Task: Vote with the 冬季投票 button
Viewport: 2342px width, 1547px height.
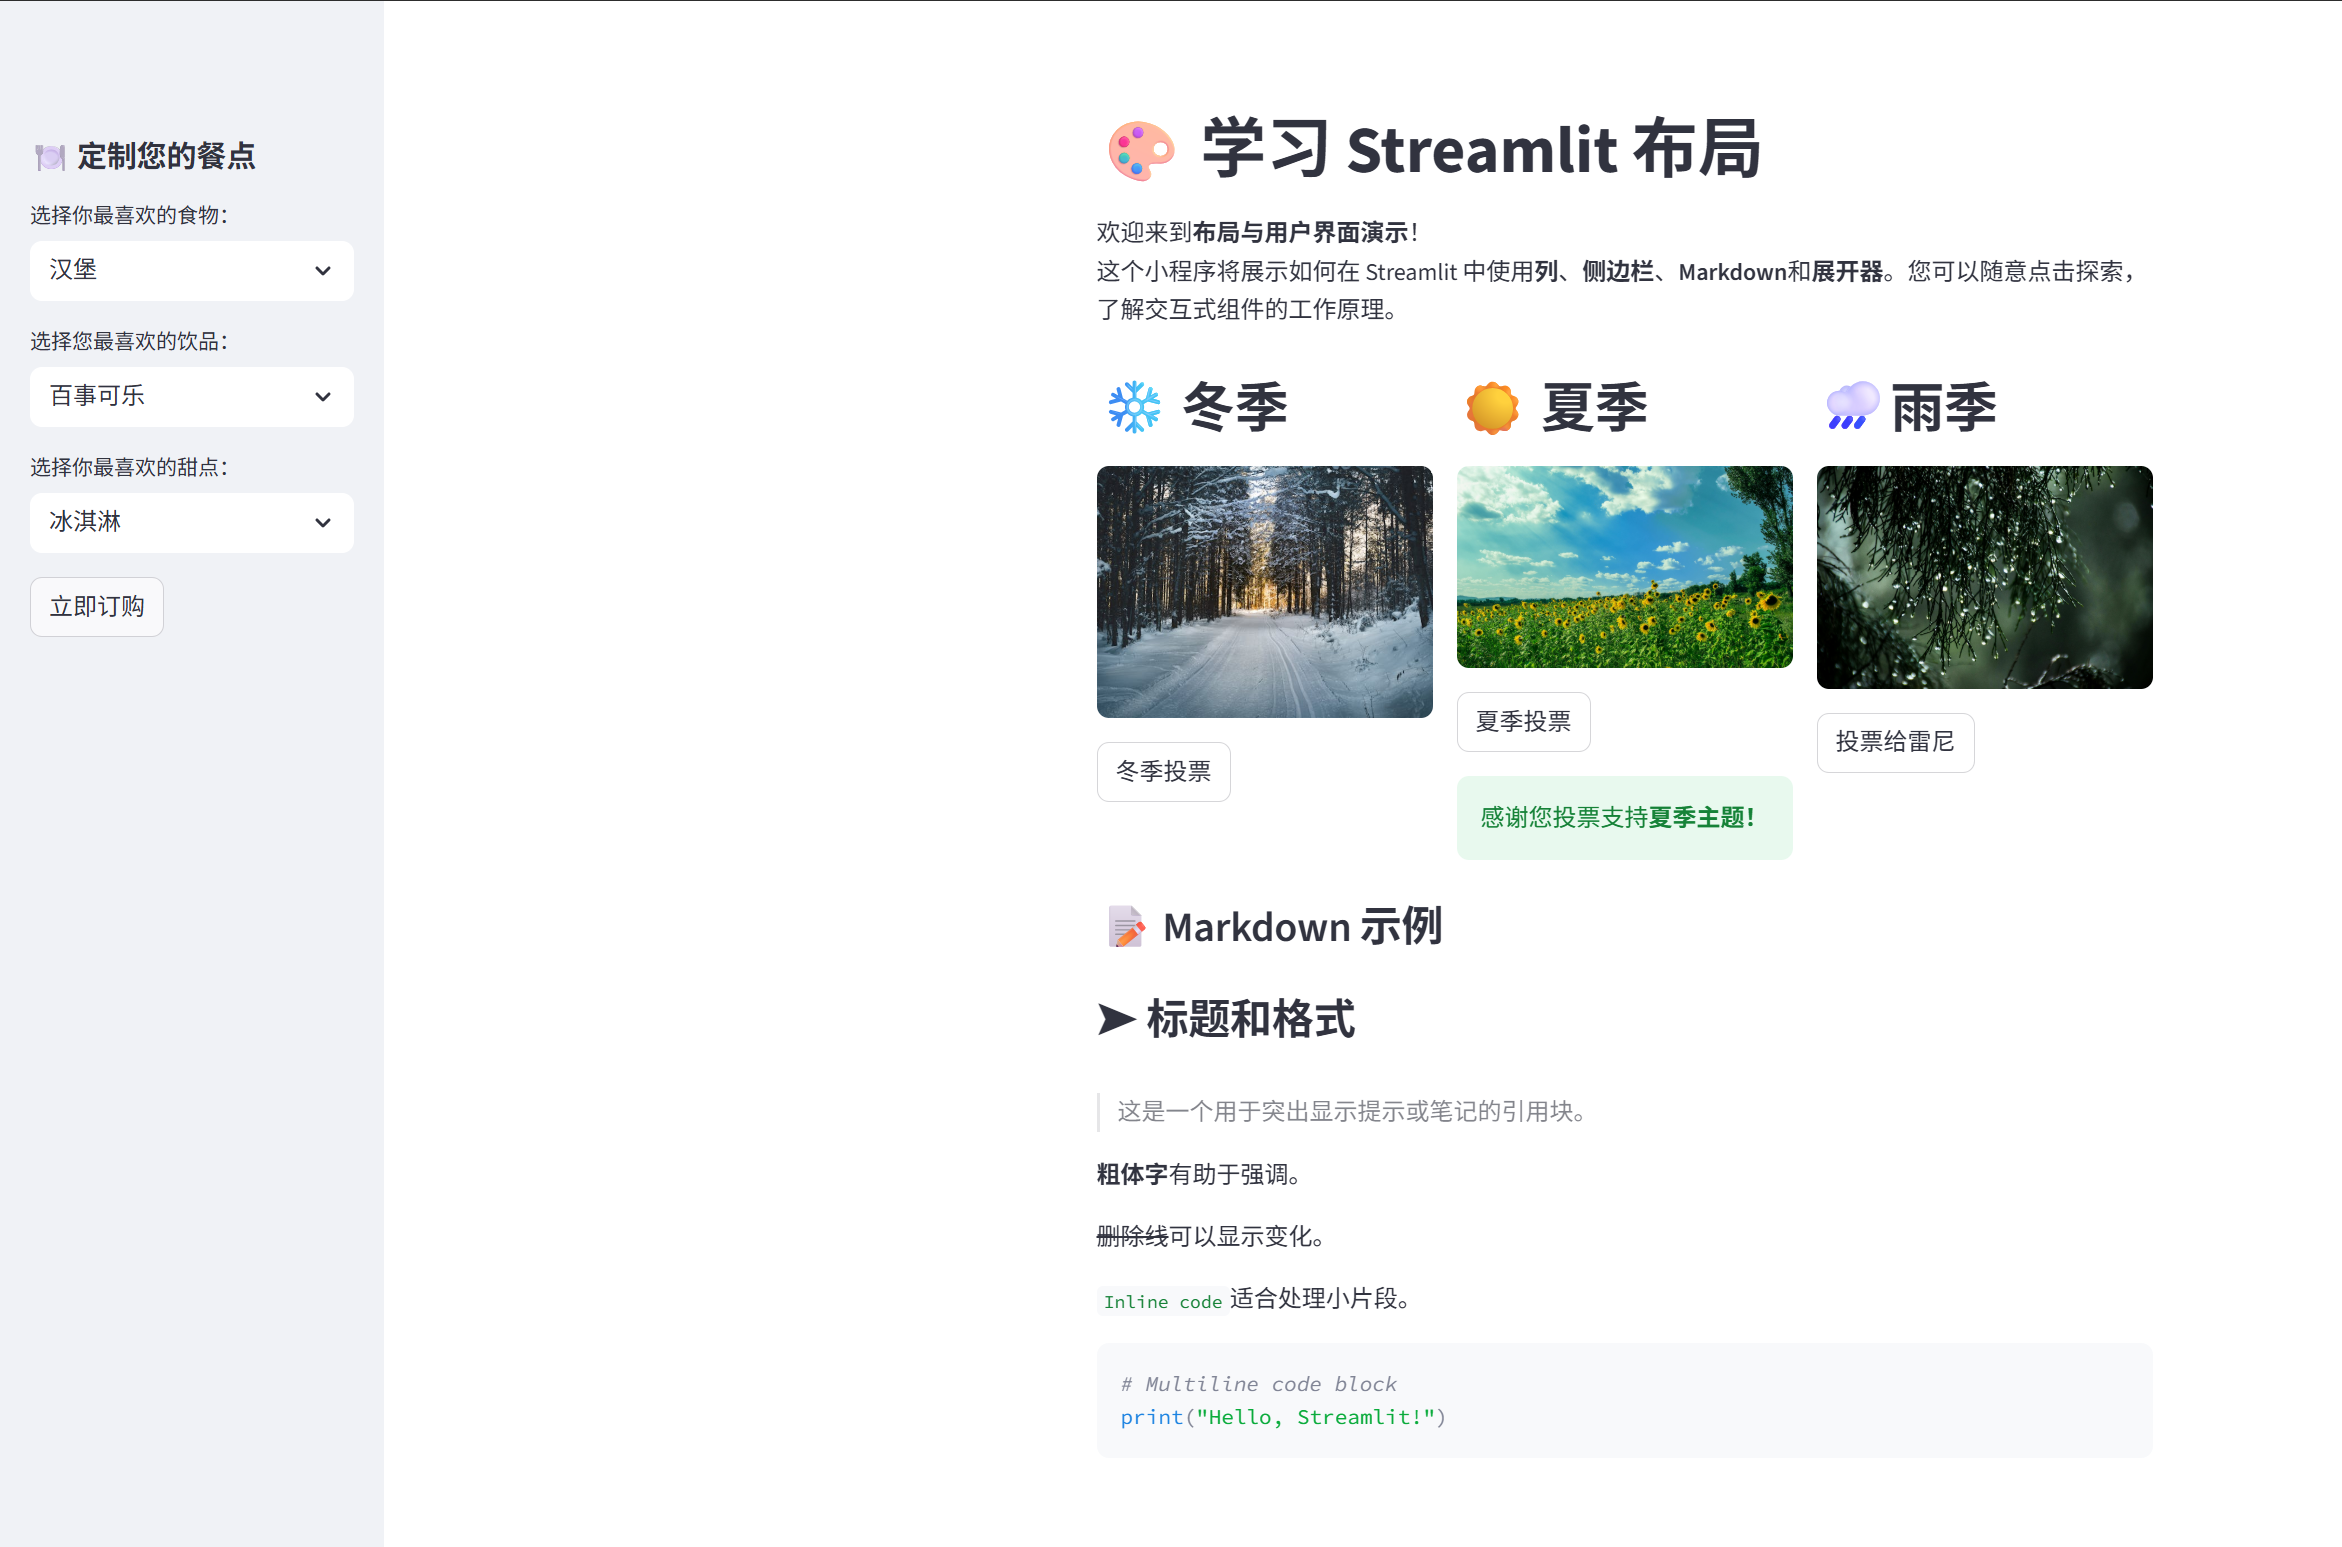Action: [x=1163, y=771]
